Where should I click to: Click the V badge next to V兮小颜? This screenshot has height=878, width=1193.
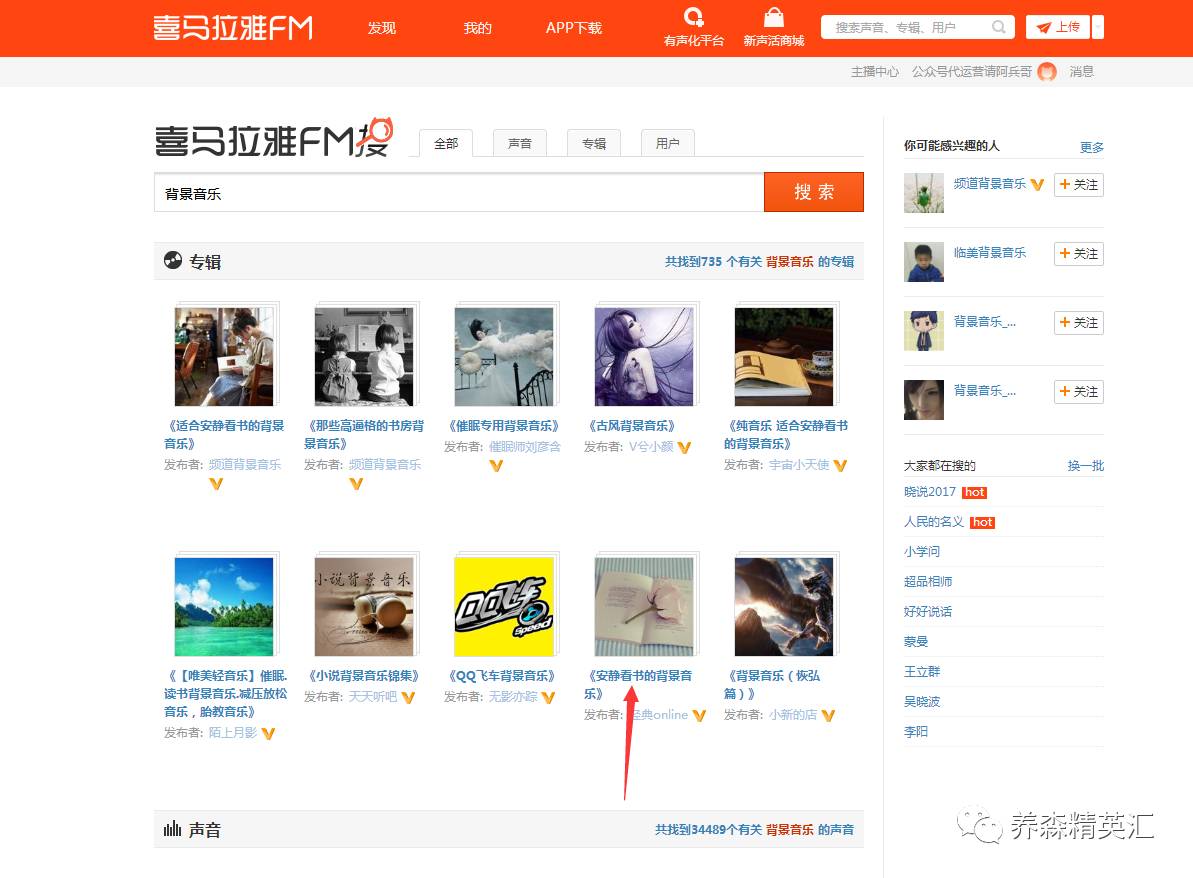tap(684, 447)
